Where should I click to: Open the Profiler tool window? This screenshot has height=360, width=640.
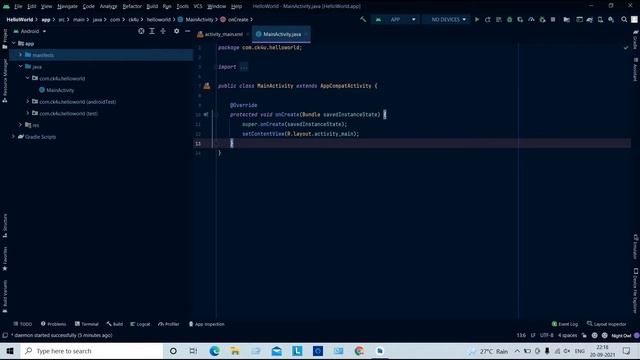[169, 324]
